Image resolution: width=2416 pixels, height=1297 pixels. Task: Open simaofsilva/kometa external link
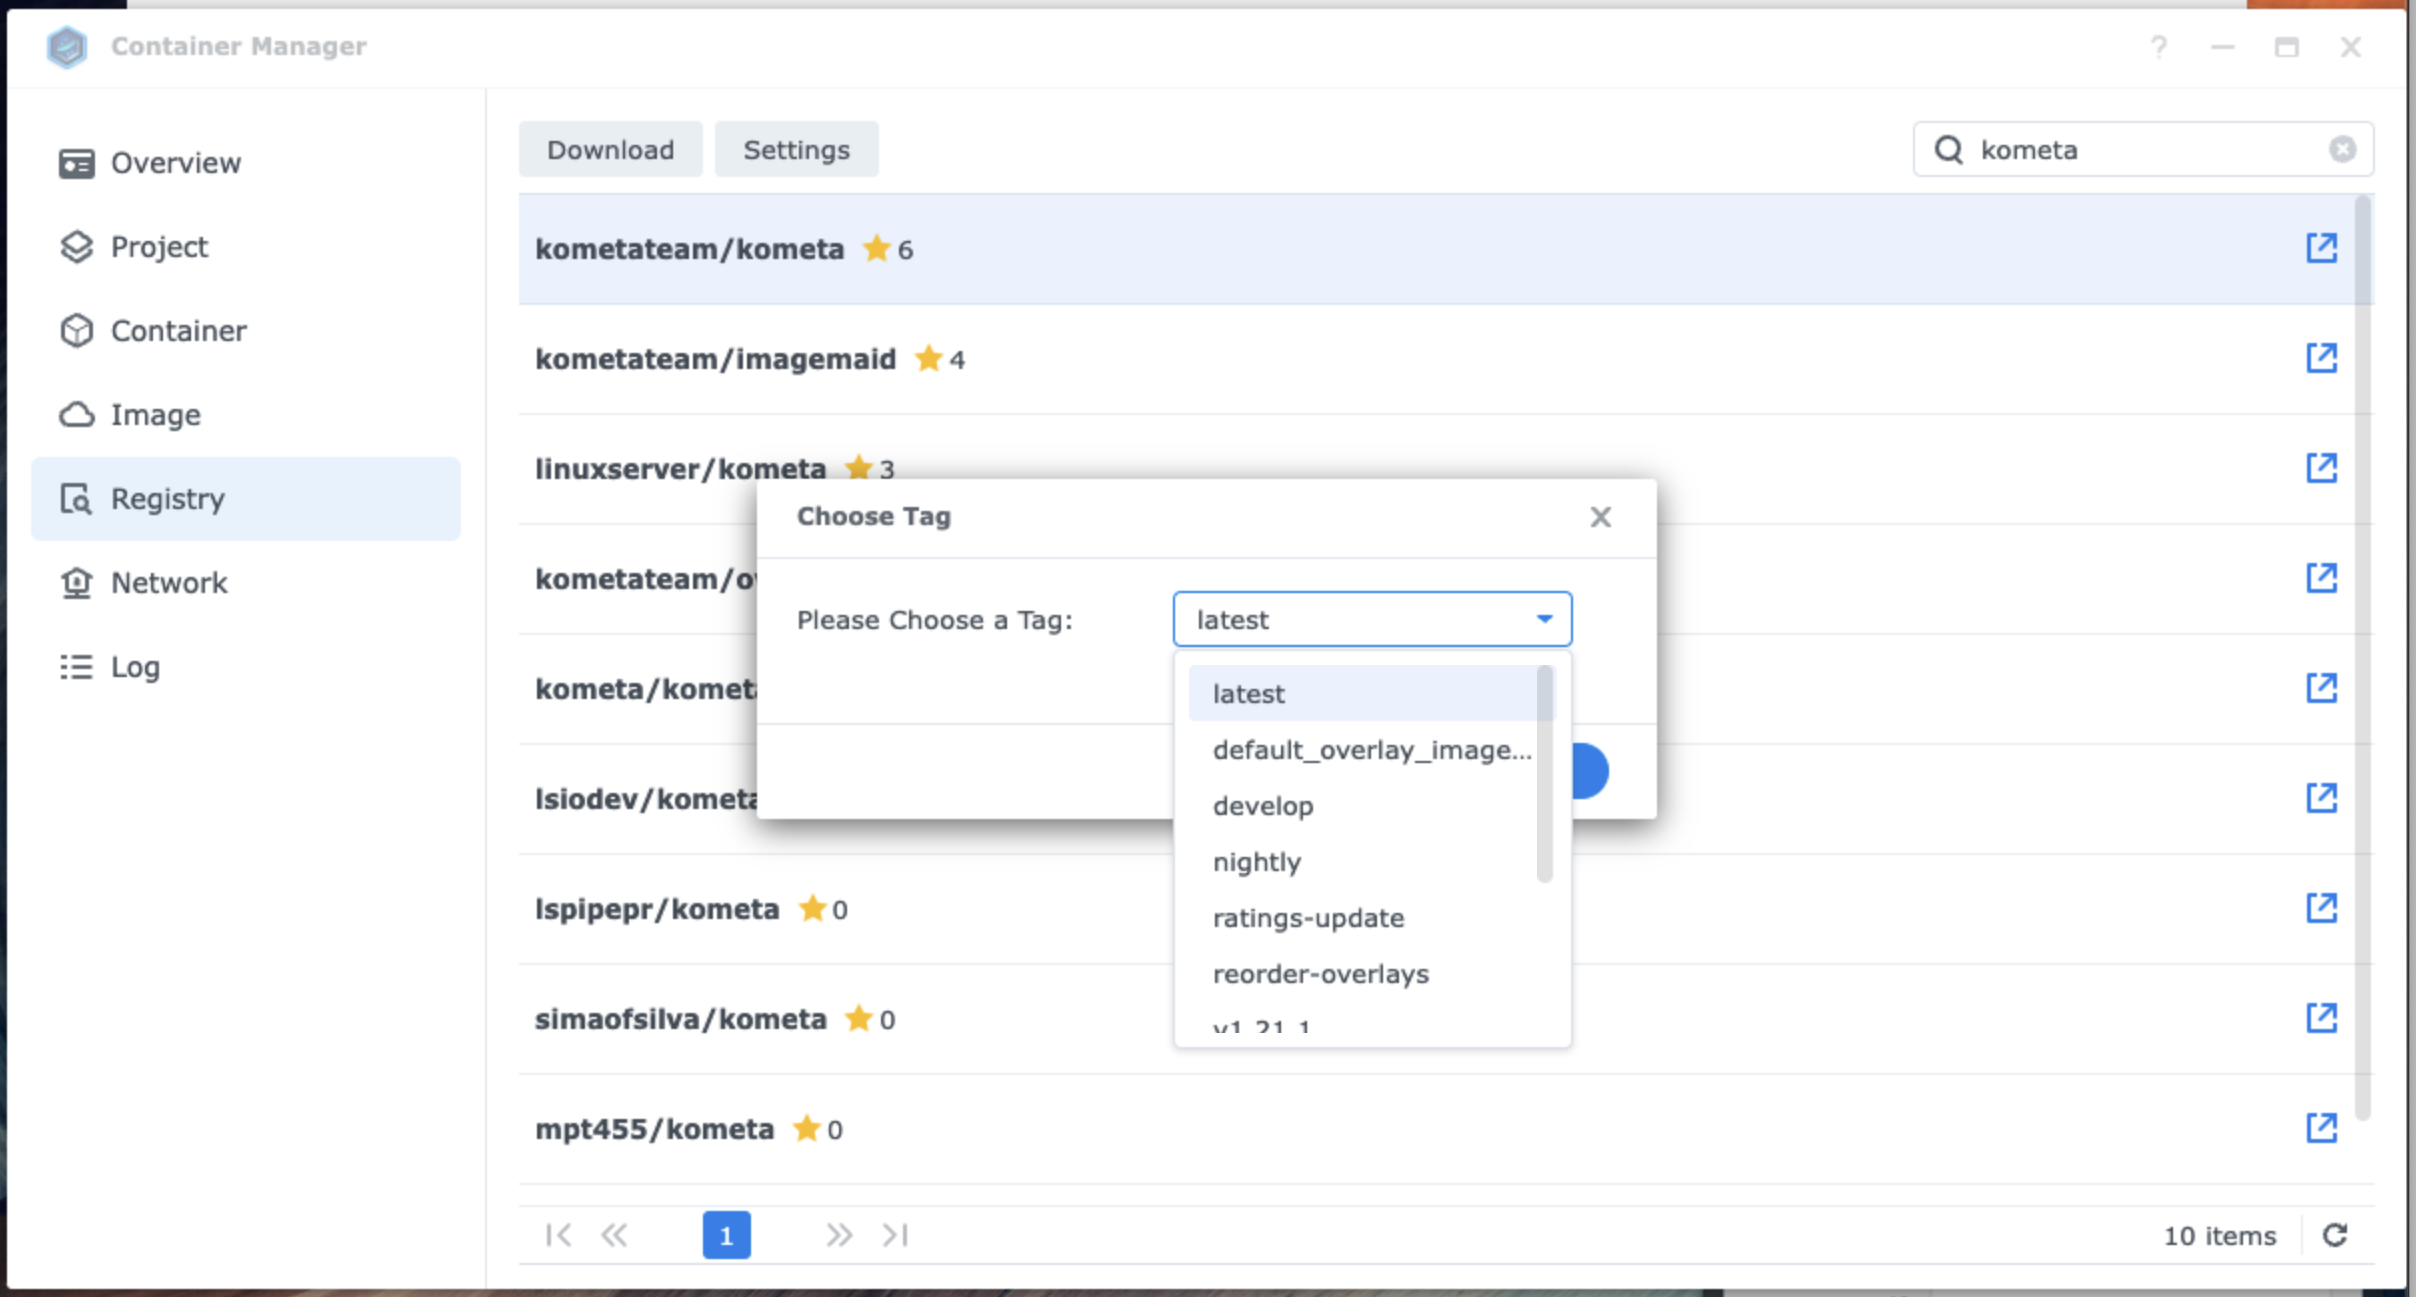click(2321, 1018)
